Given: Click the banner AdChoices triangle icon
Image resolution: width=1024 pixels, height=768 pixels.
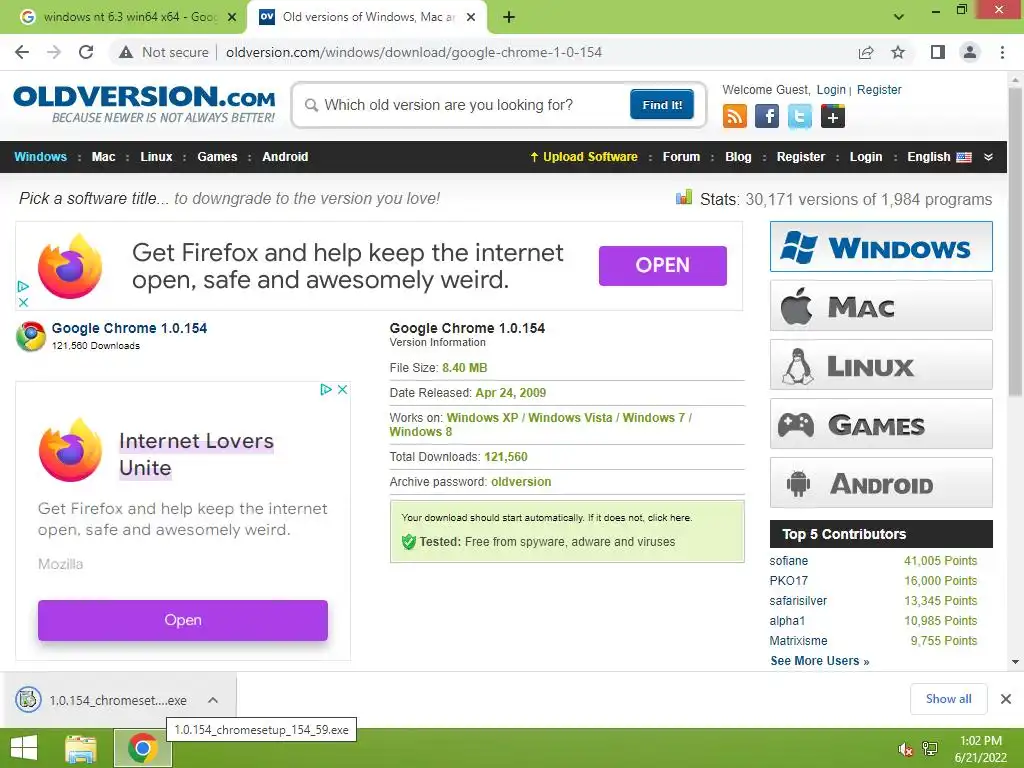Looking at the screenshot, I should [24, 286].
